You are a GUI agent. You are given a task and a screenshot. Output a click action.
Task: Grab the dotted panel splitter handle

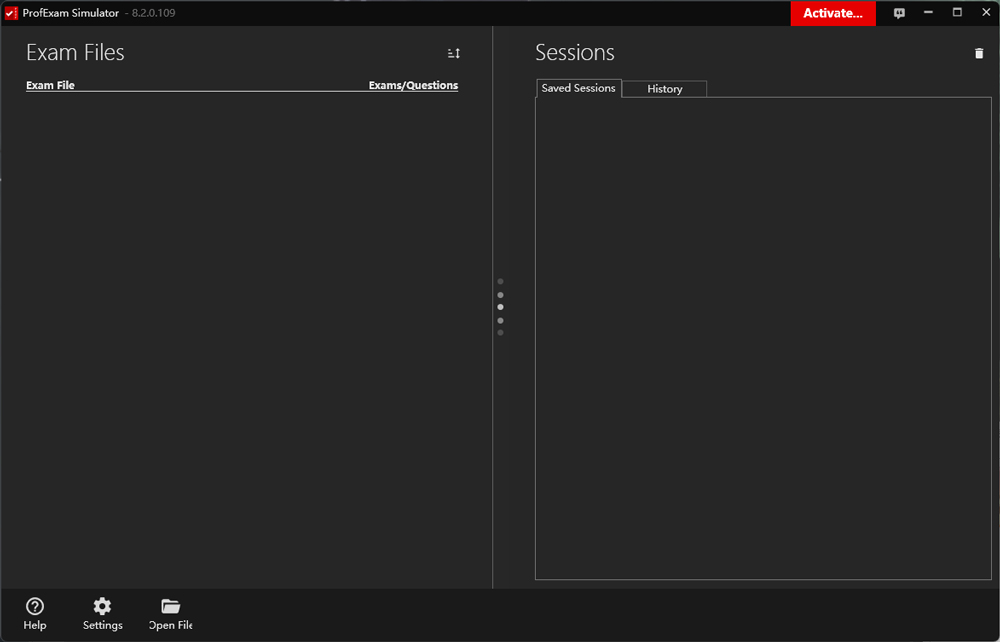coord(500,307)
